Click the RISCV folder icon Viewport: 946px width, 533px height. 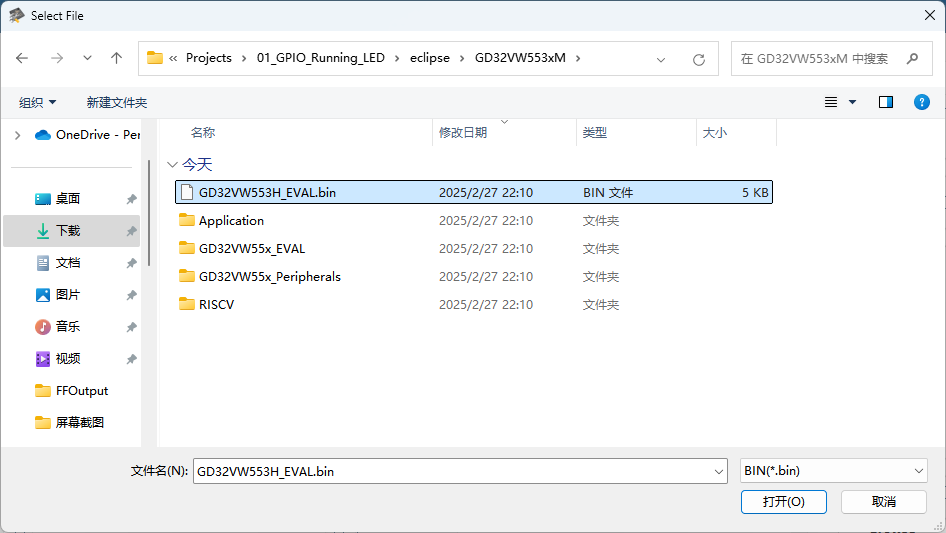coord(187,304)
